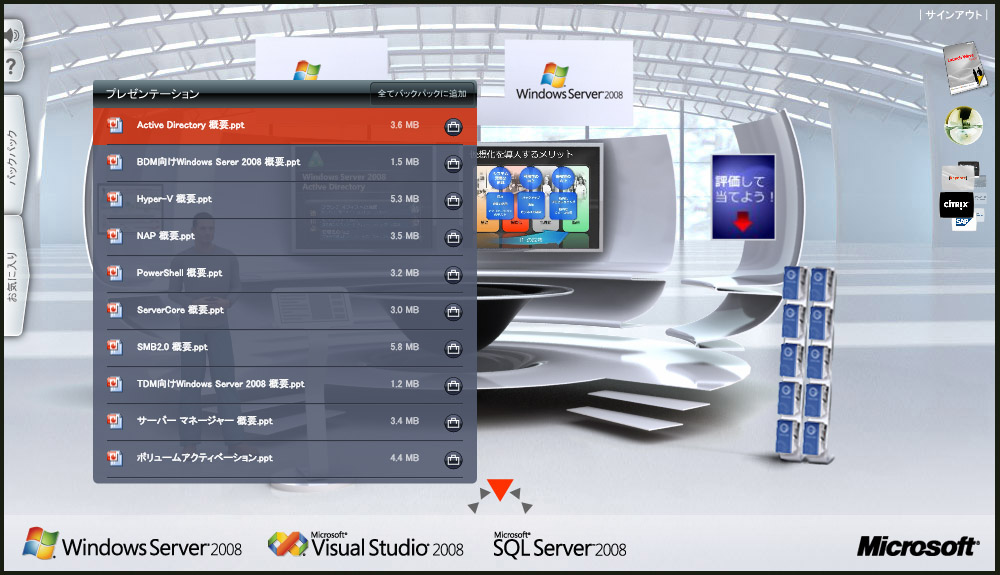The image size is (1000, 575).
Task: Open the バックパック side tab
Action: point(14,156)
